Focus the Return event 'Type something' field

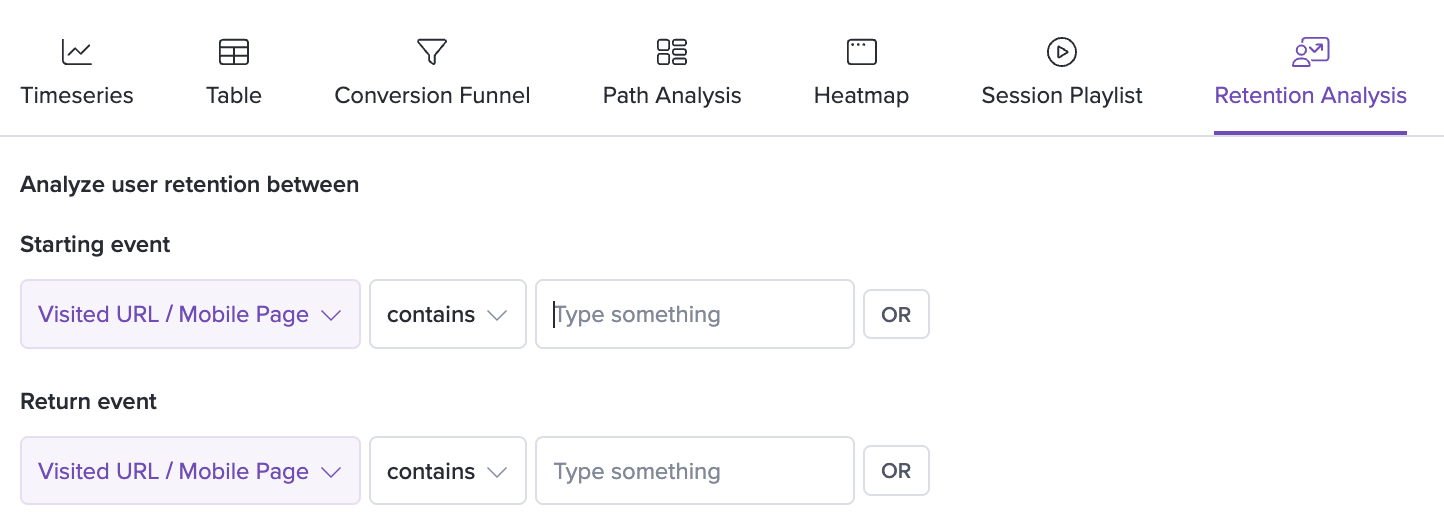click(x=695, y=471)
